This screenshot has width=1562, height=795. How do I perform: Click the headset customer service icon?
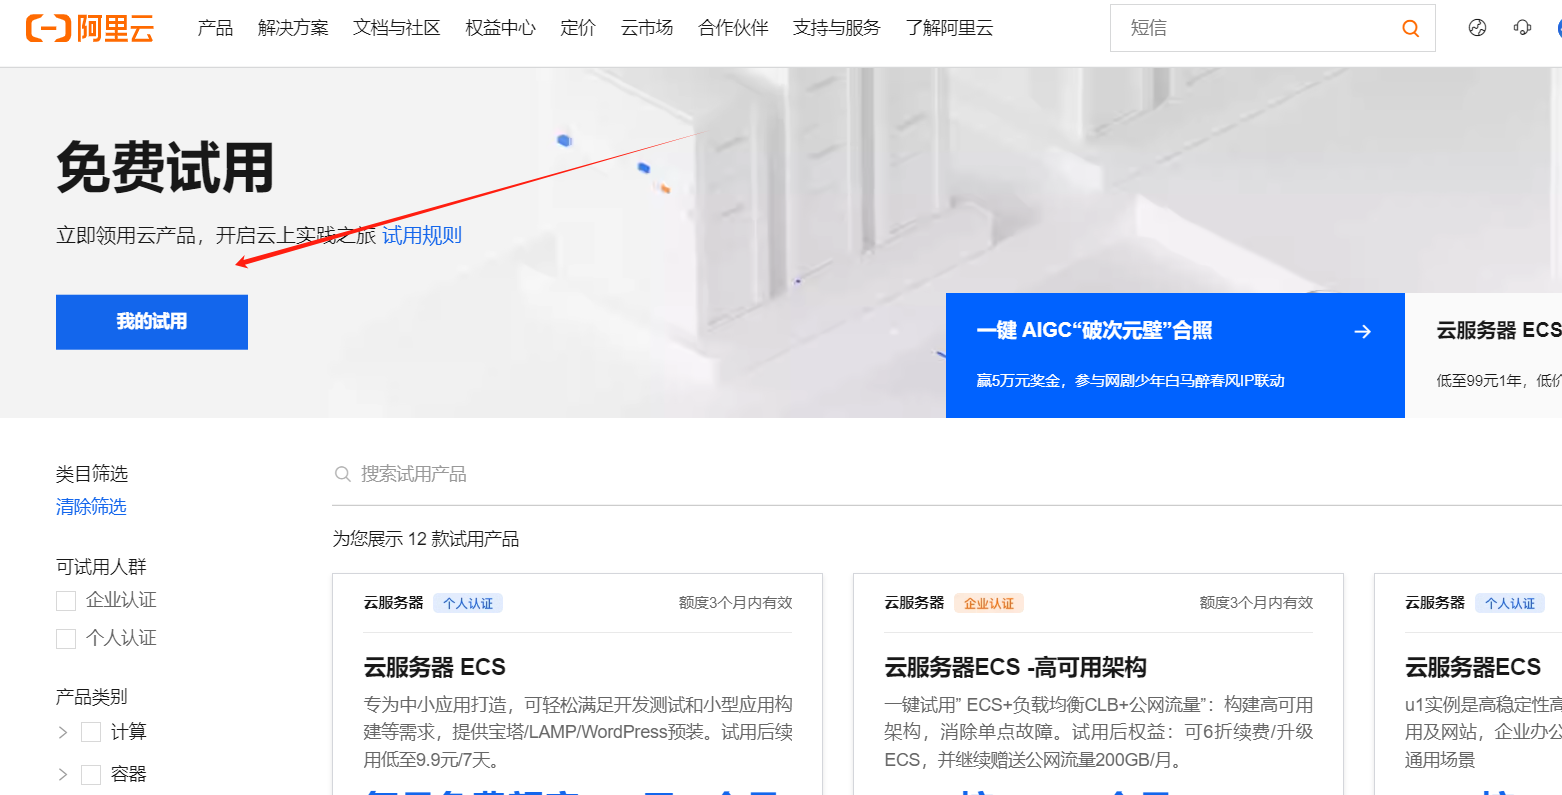coord(1522,28)
